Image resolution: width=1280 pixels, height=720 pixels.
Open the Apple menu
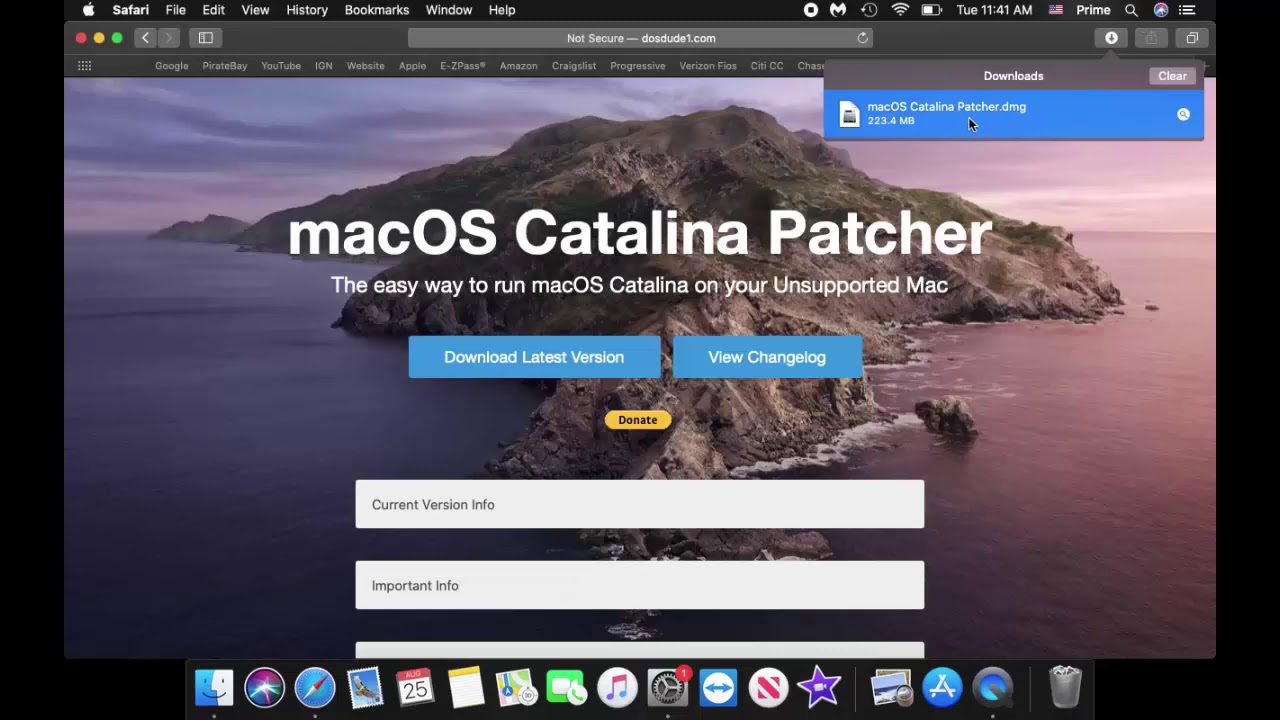point(88,10)
